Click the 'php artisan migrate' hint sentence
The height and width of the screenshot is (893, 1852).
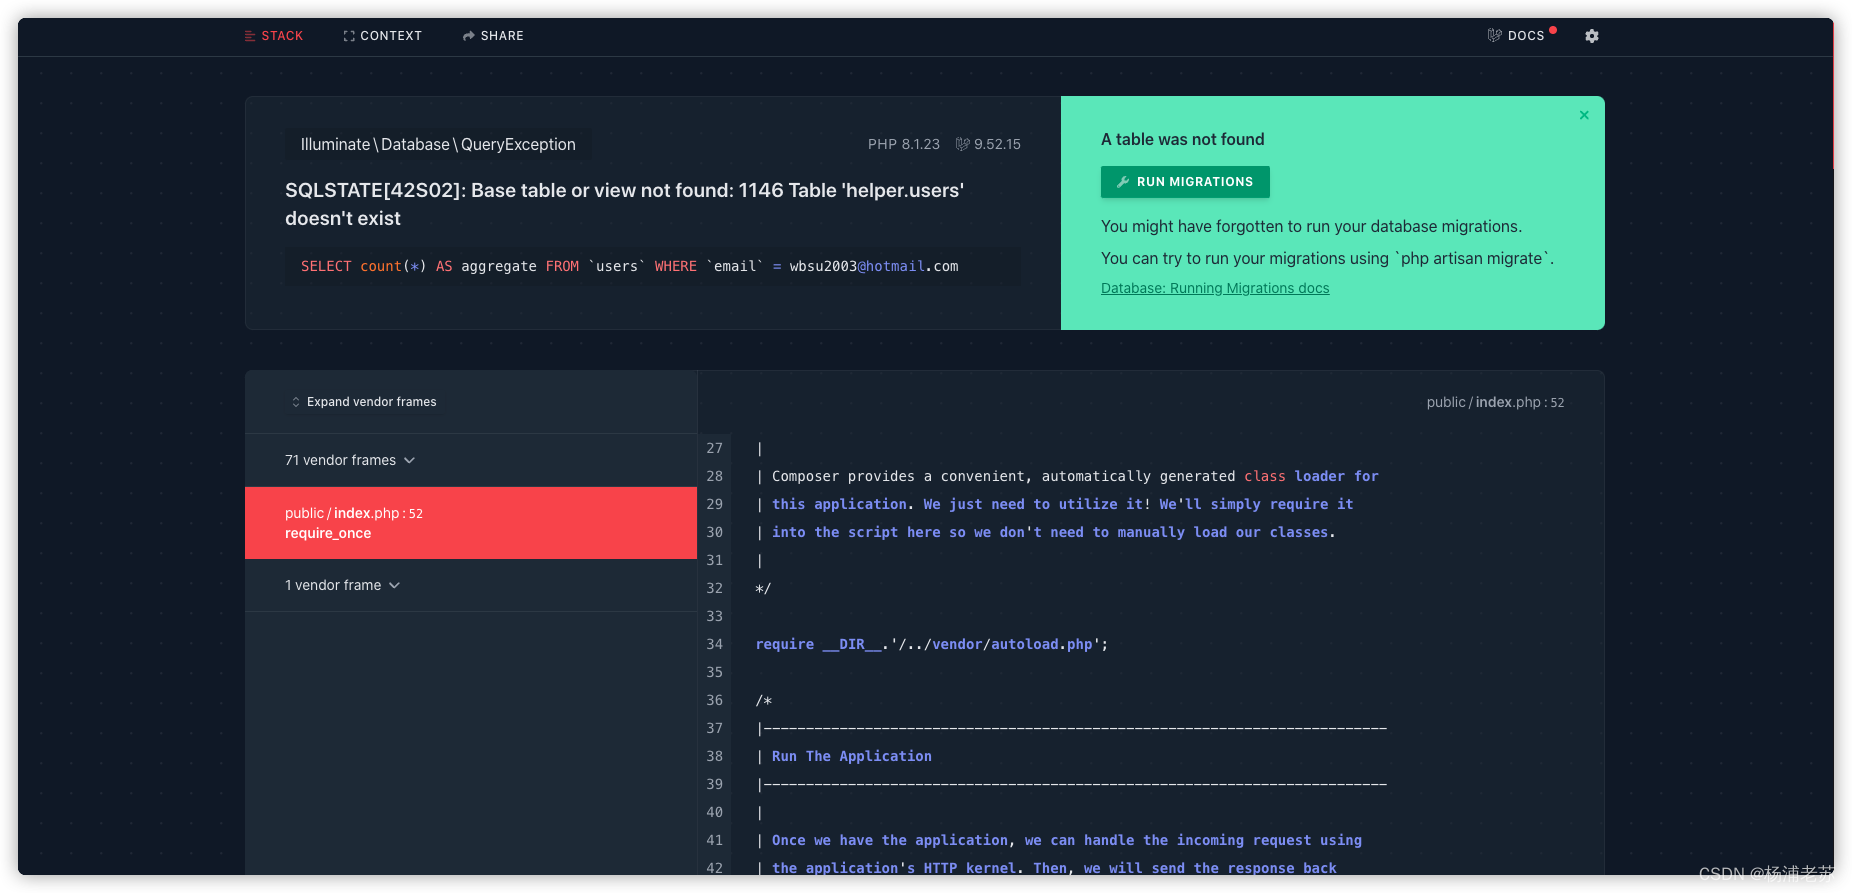(1328, 258)
